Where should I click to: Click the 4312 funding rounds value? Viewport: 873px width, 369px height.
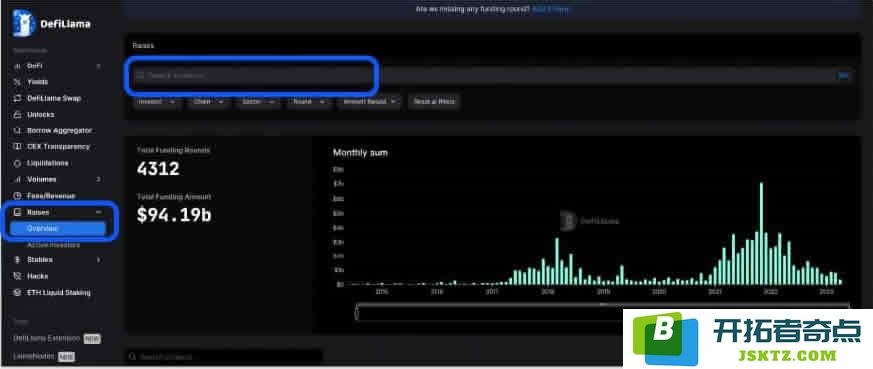(158, 169)
